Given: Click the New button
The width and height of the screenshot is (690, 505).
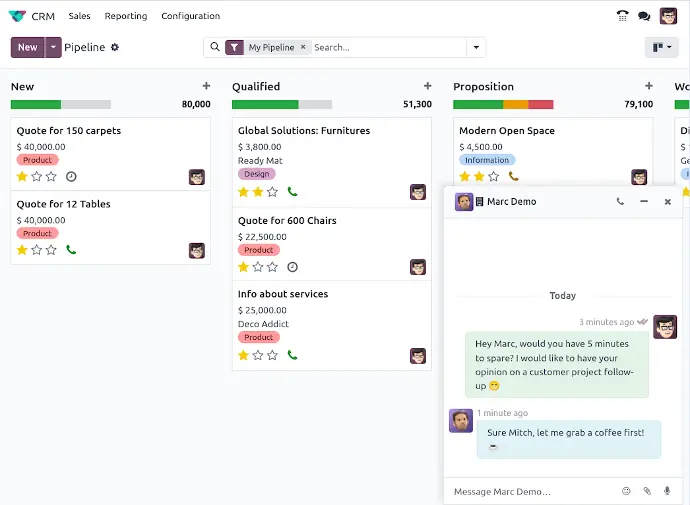Looking at the screenshot, I should click(28, 47).
